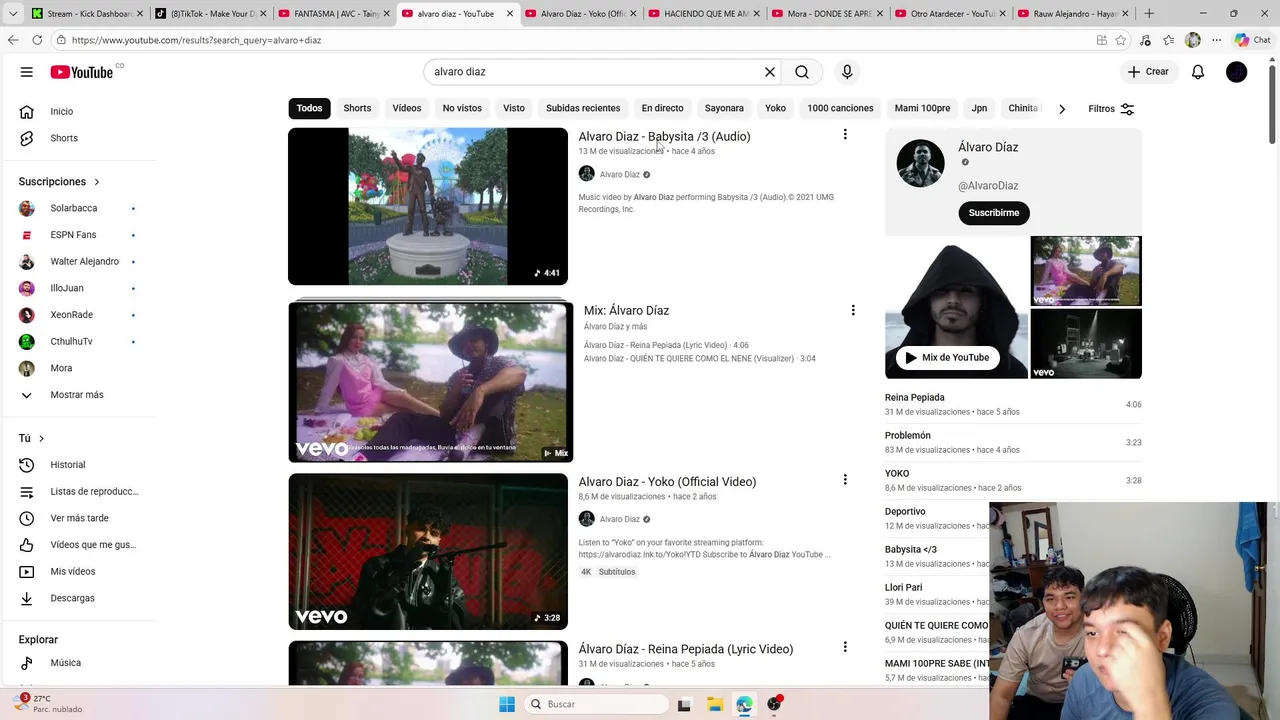Select the Sayonara chip
This screenshot has height=720, width=1280.
tap(724, 108)
